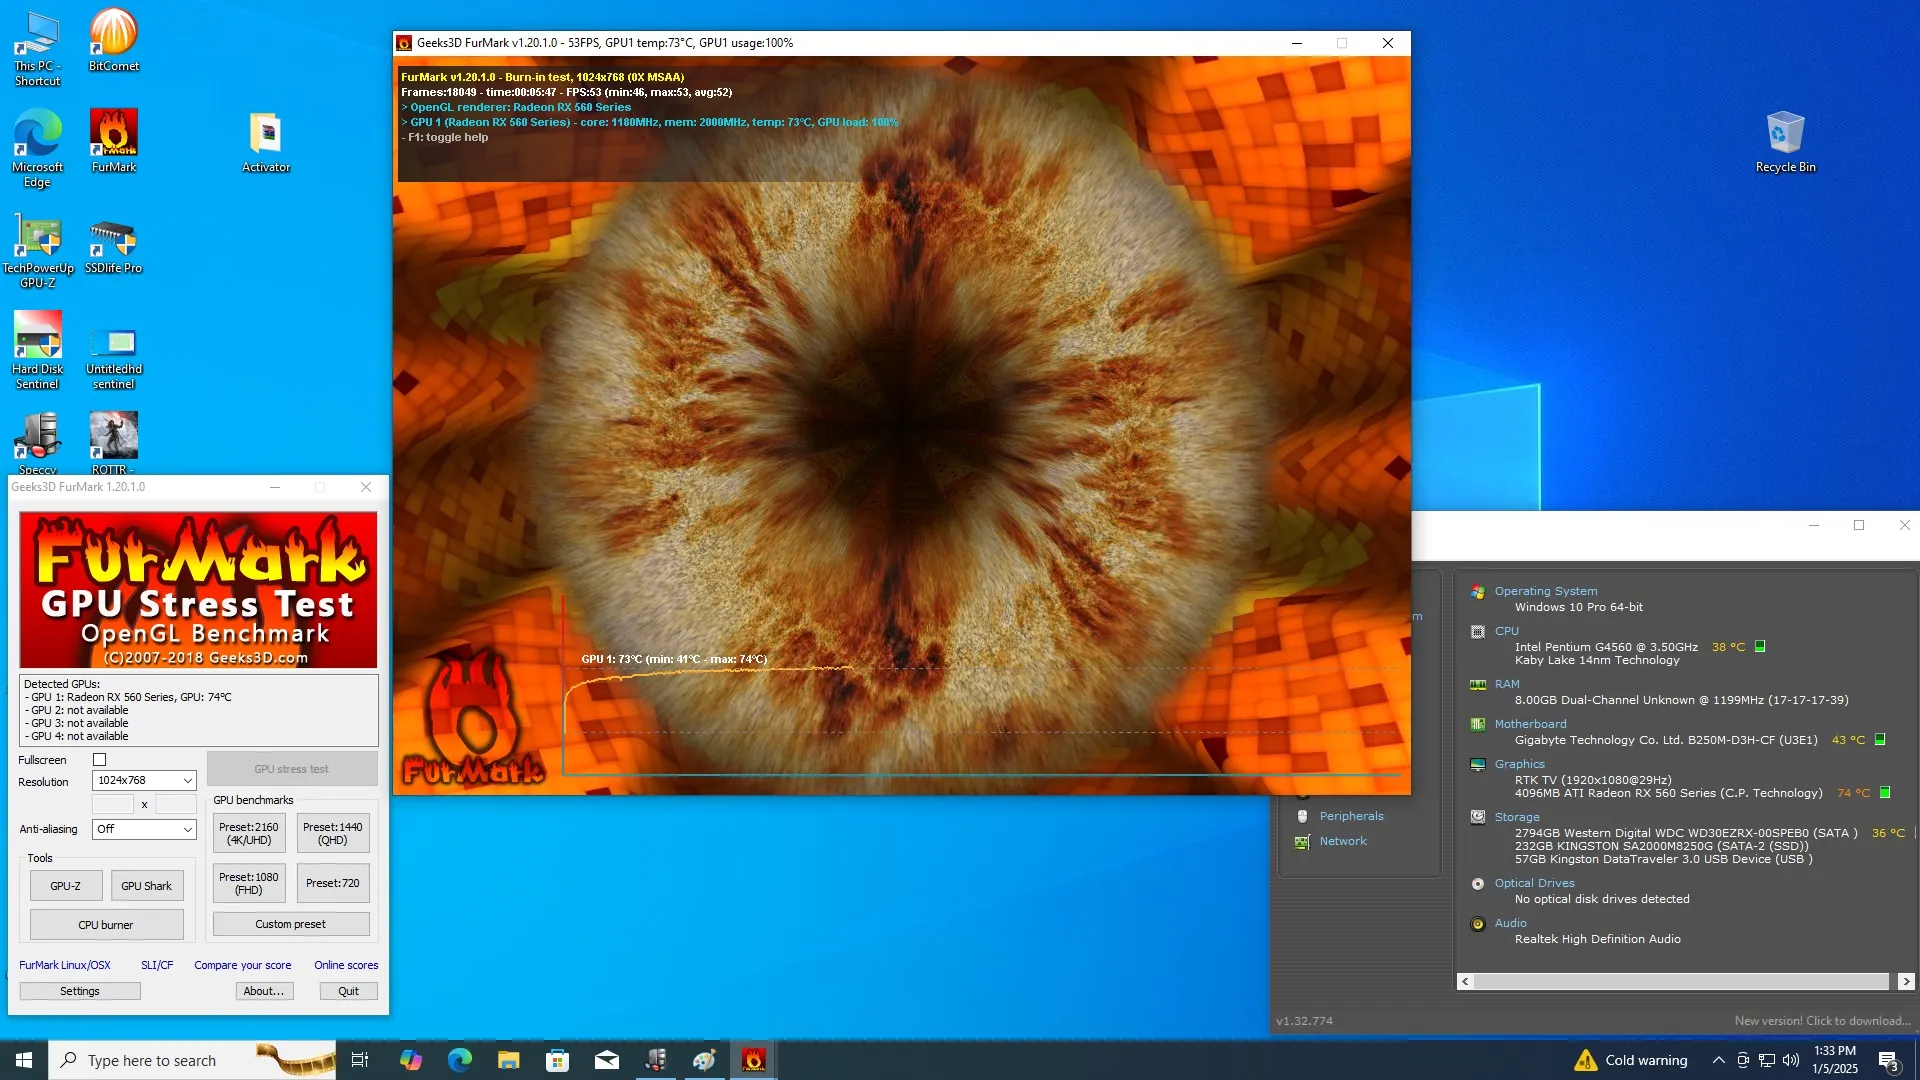Open the Microsoft Store taskbar icon
Image resolution: width=1920 pixels, height=1080 pixels.
557,1060
